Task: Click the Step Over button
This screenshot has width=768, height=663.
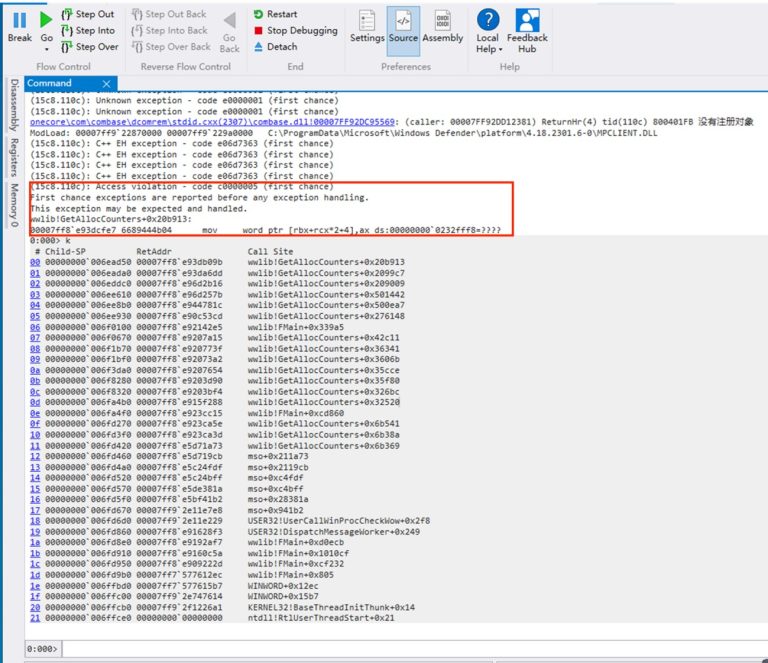Action: [88, 47]
